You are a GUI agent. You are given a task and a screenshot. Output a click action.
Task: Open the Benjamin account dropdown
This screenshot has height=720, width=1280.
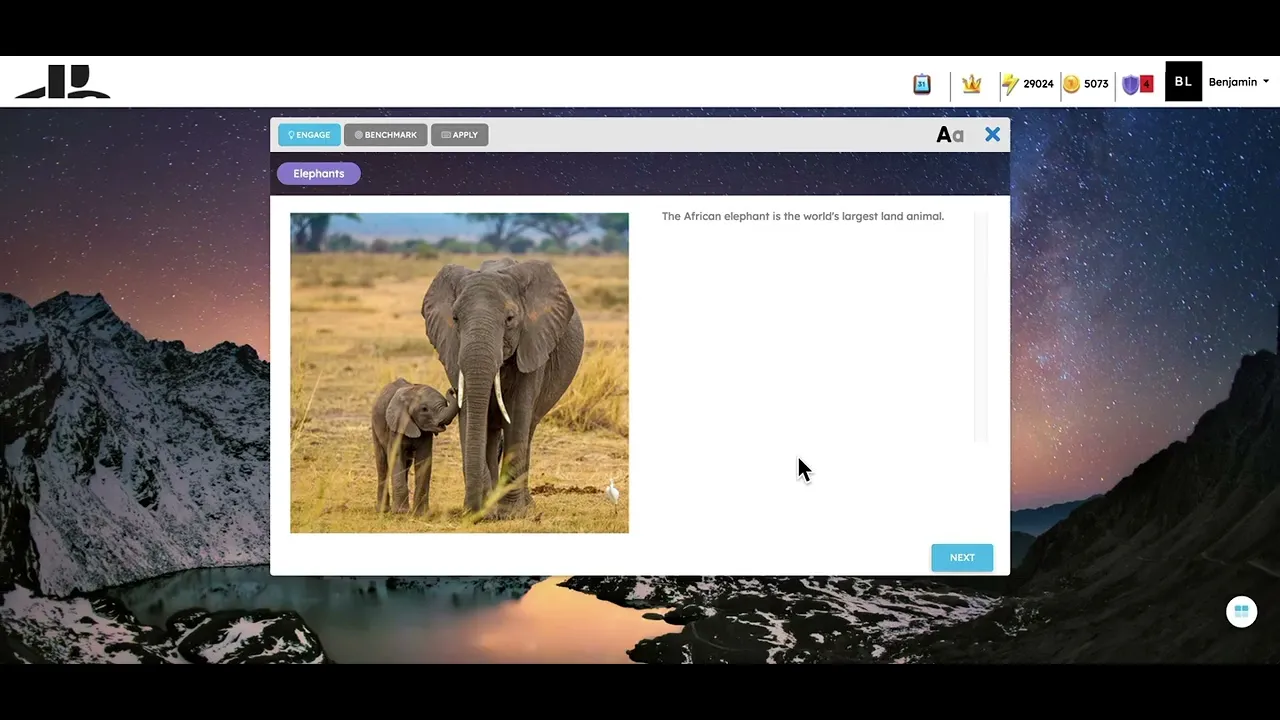click(x=1238, y=82)
